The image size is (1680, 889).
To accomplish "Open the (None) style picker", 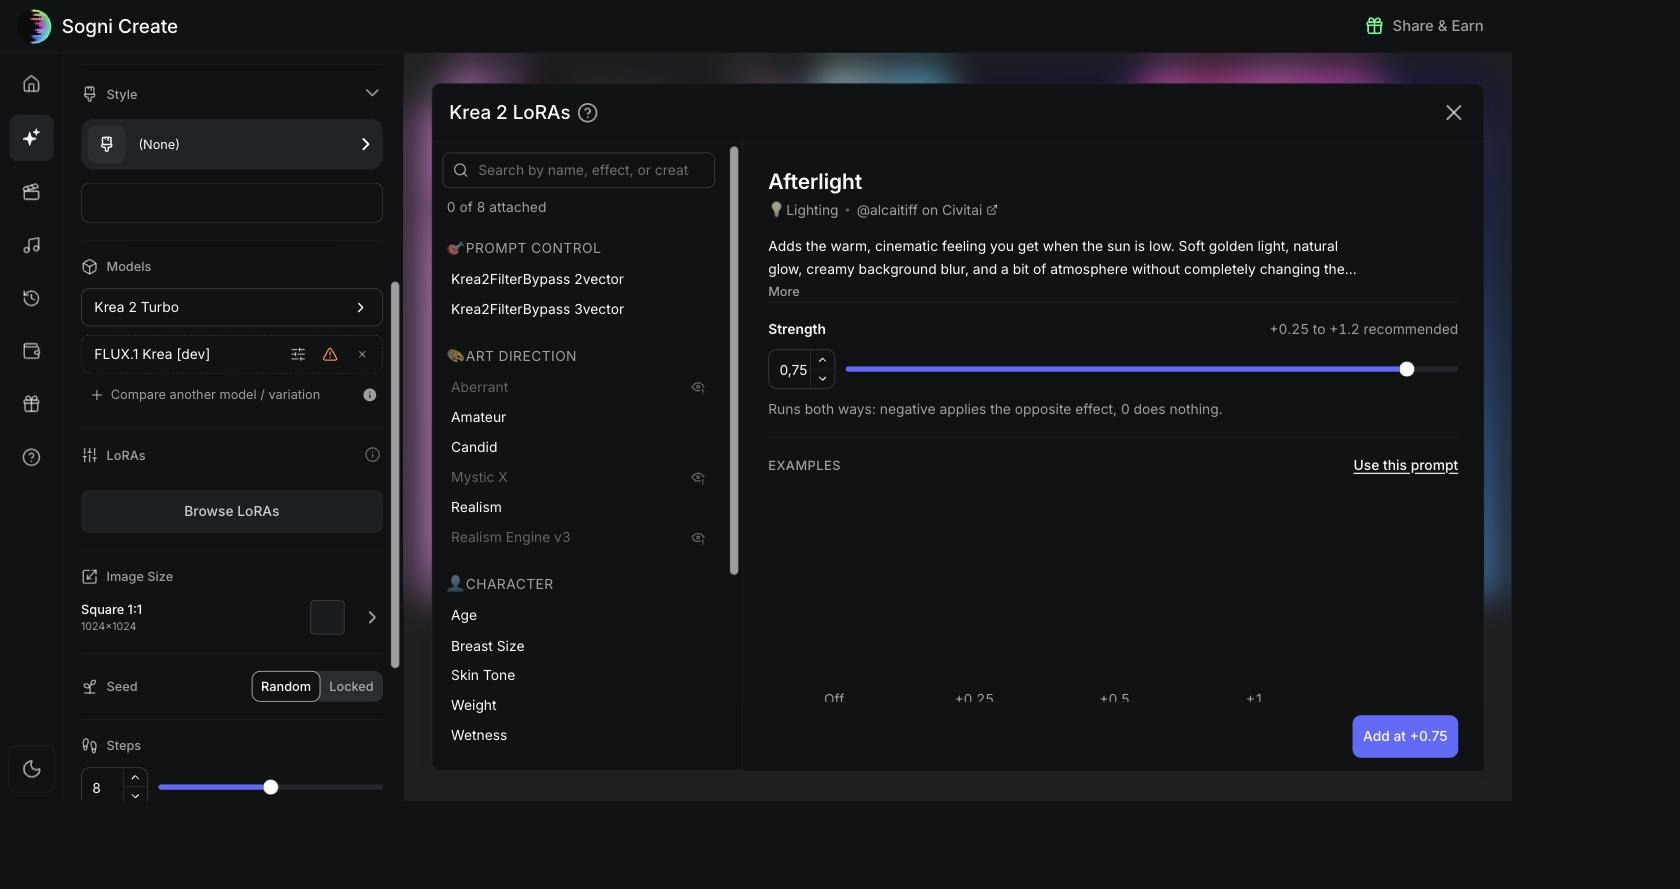I will pos(232,144).
